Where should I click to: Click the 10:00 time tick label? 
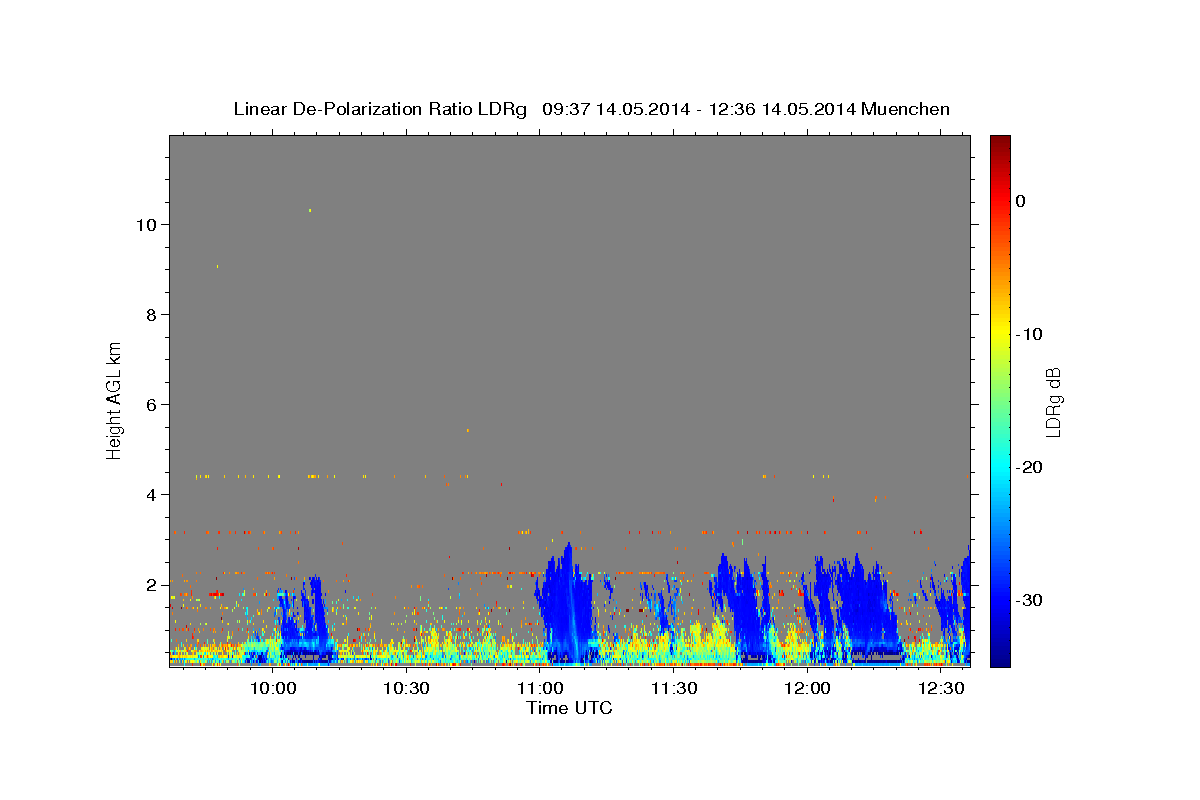coord(271,689)
